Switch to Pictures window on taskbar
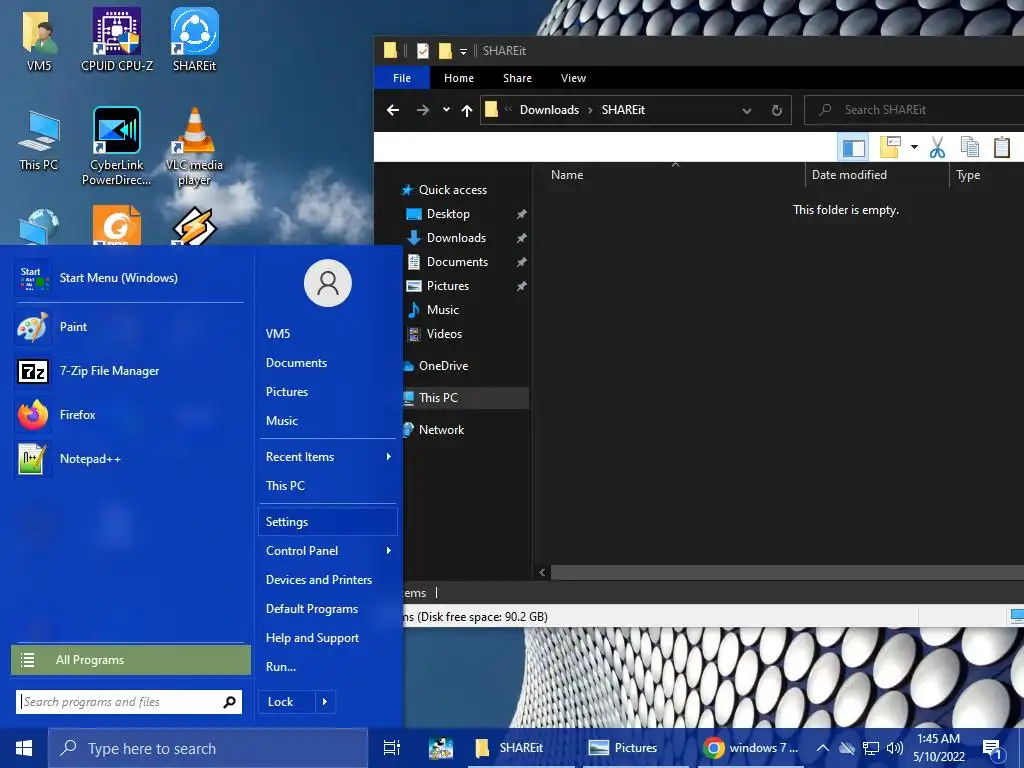1024x768 pixels. click(634, 748)
